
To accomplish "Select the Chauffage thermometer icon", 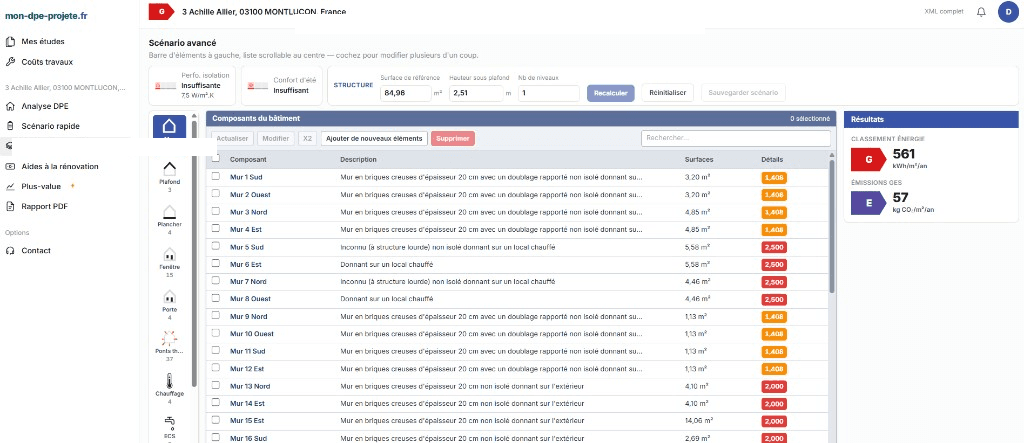I will [x=169, y=381].
